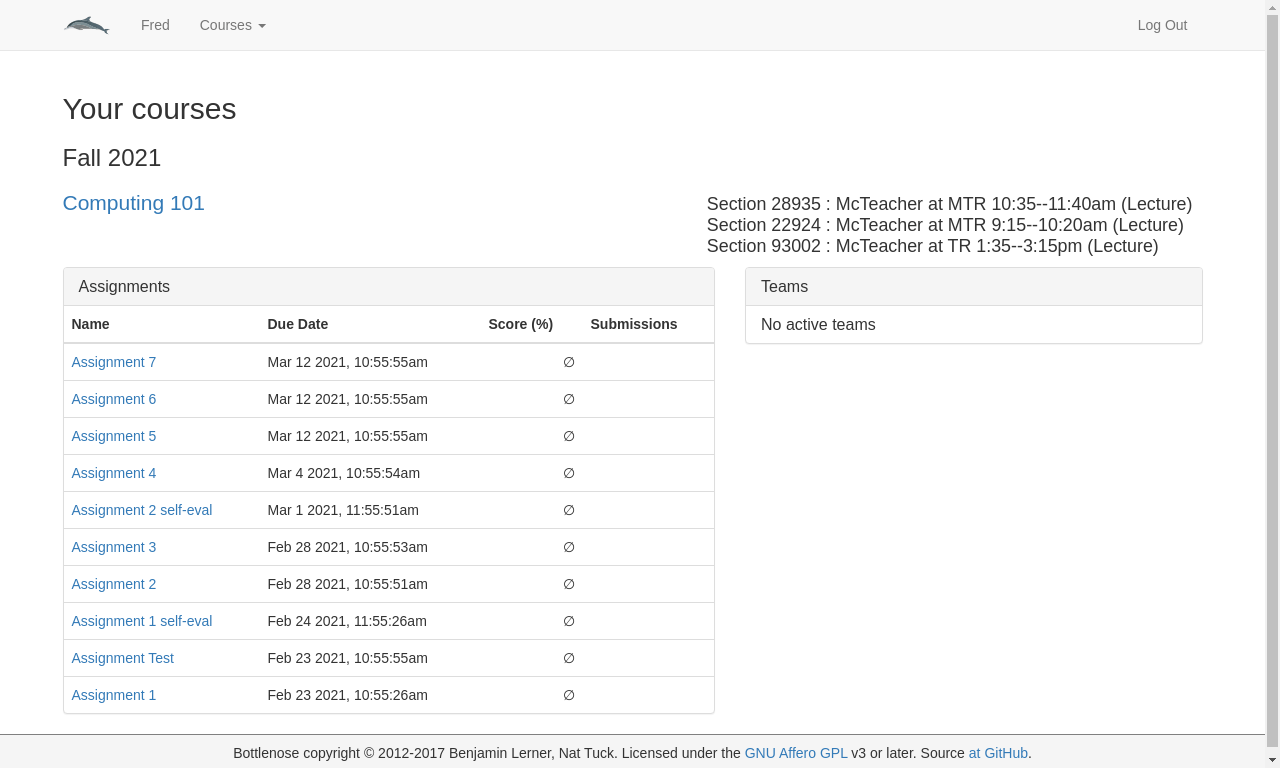Go to Assignment 4
The height and width of the screenshot is (768, 1280).
pos(113,473)
